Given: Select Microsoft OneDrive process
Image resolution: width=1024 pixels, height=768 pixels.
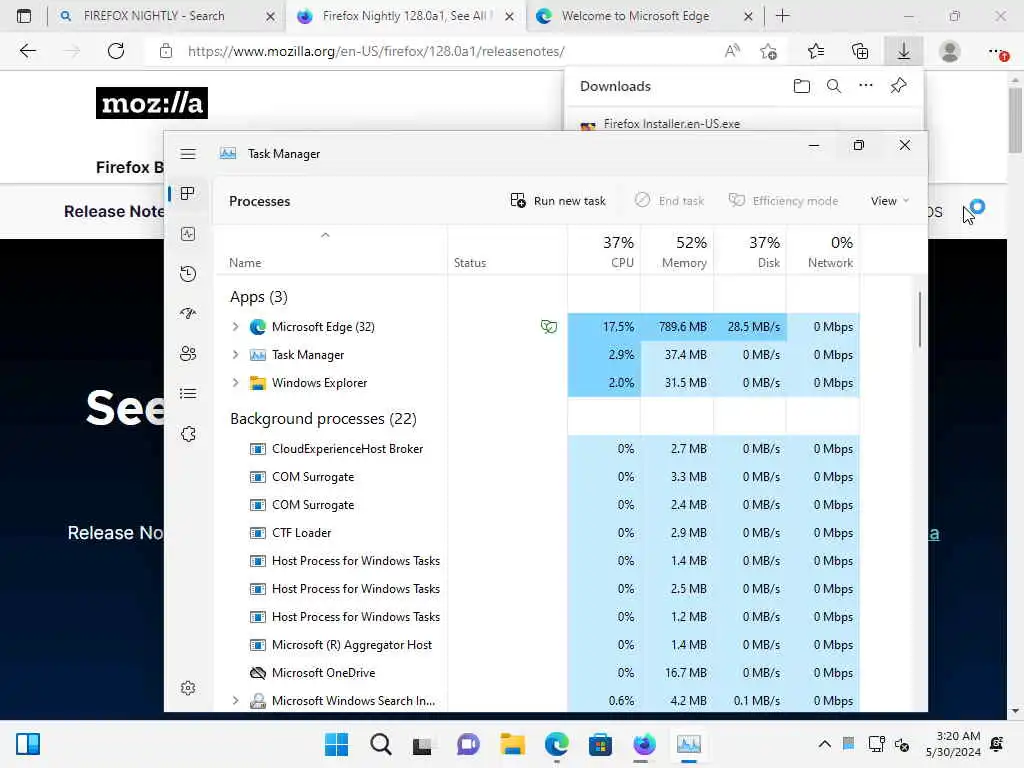Looking at the screenshot, I should point(323,673).
